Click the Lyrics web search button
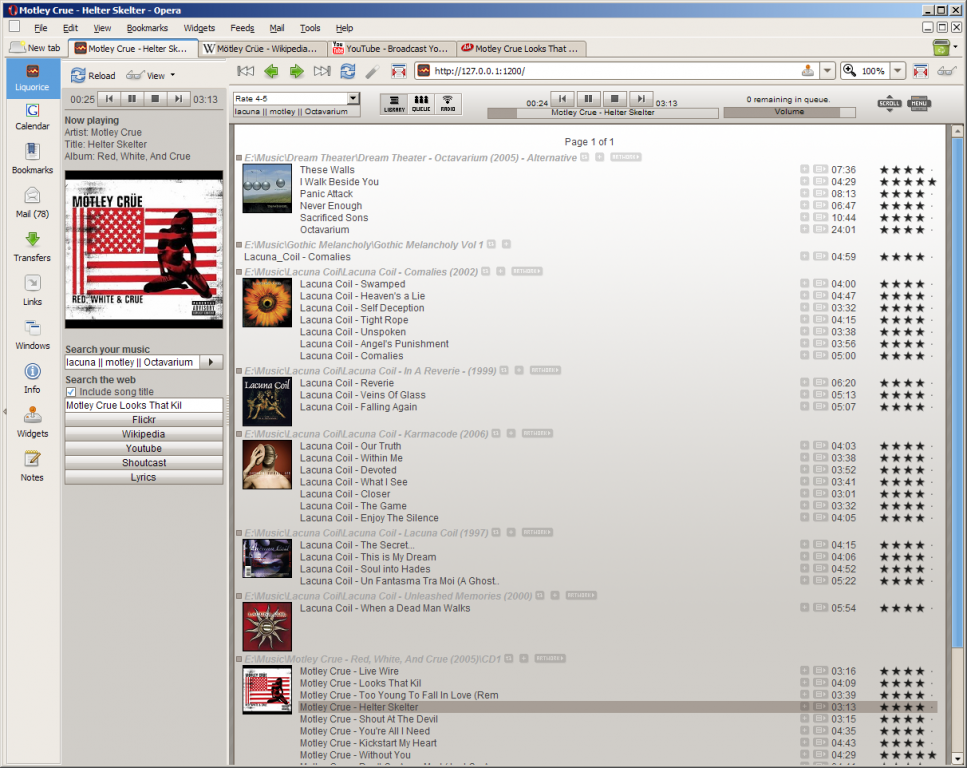967x768 pixels. coord(144,477)
